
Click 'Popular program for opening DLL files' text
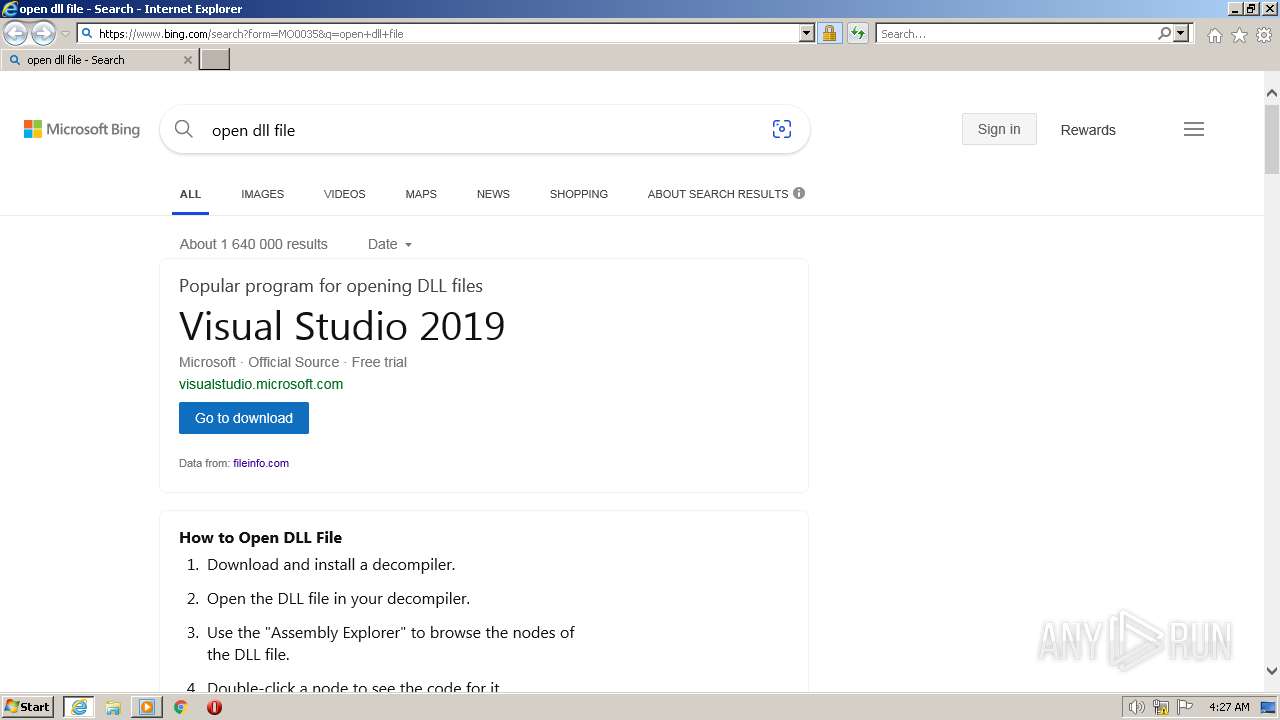(x=331, y=286)
